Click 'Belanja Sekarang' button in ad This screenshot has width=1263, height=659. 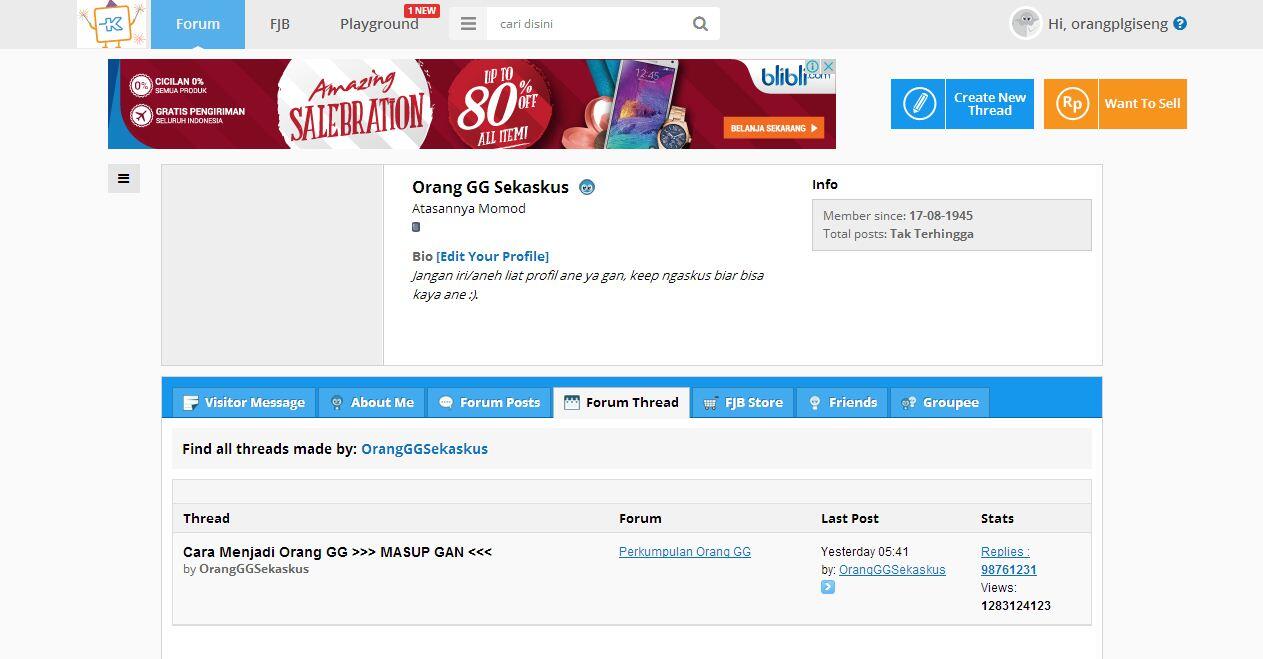(x=774, y=128)
